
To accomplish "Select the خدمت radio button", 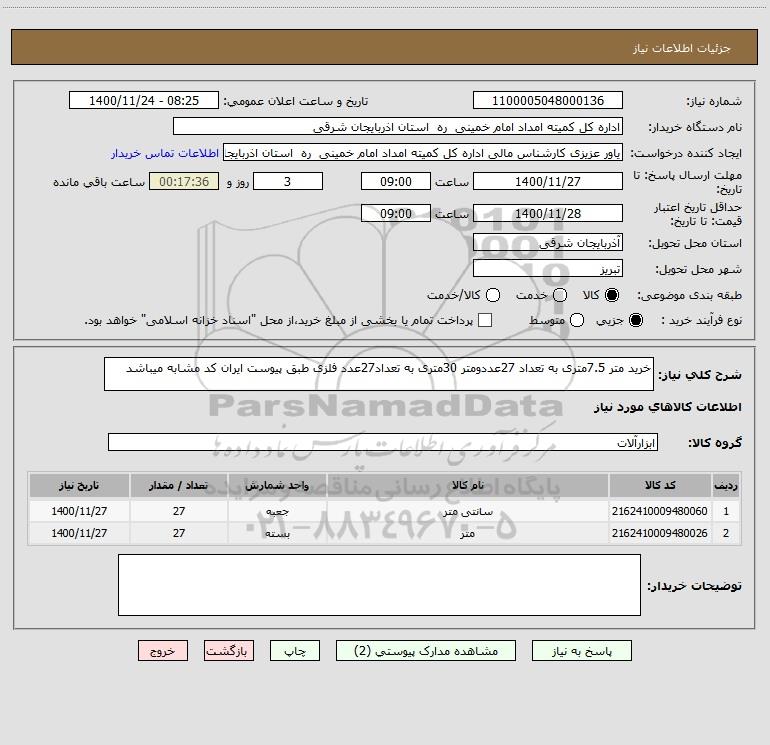I will tap(560, 295).
